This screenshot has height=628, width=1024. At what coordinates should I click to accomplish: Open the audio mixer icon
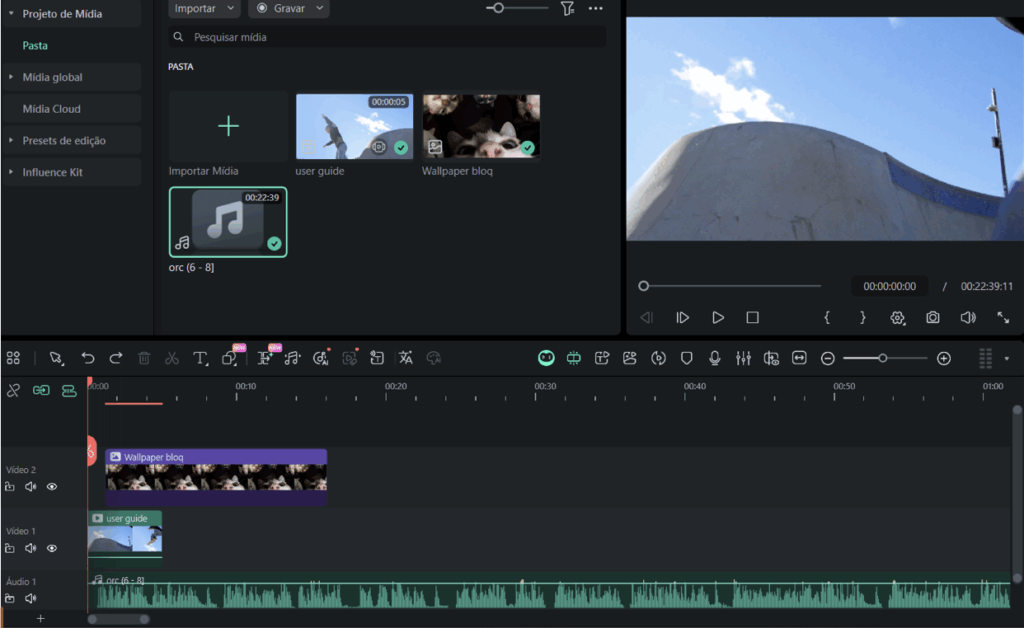tap(743, 358)
